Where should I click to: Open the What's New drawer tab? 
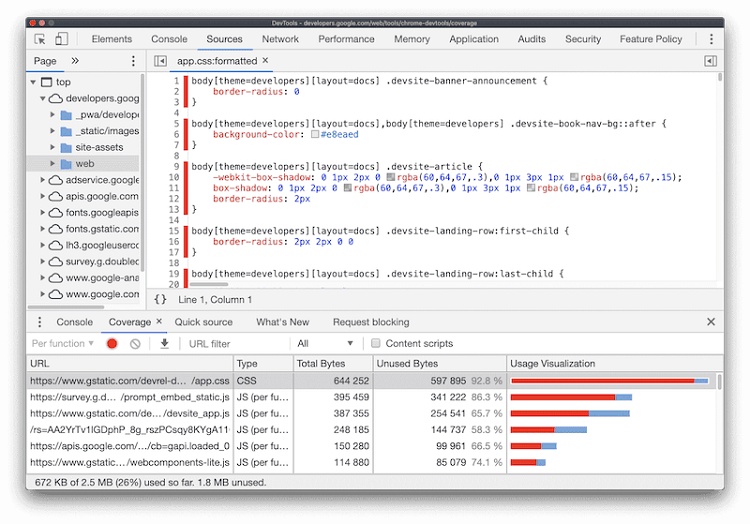click(x=282, y=322)
